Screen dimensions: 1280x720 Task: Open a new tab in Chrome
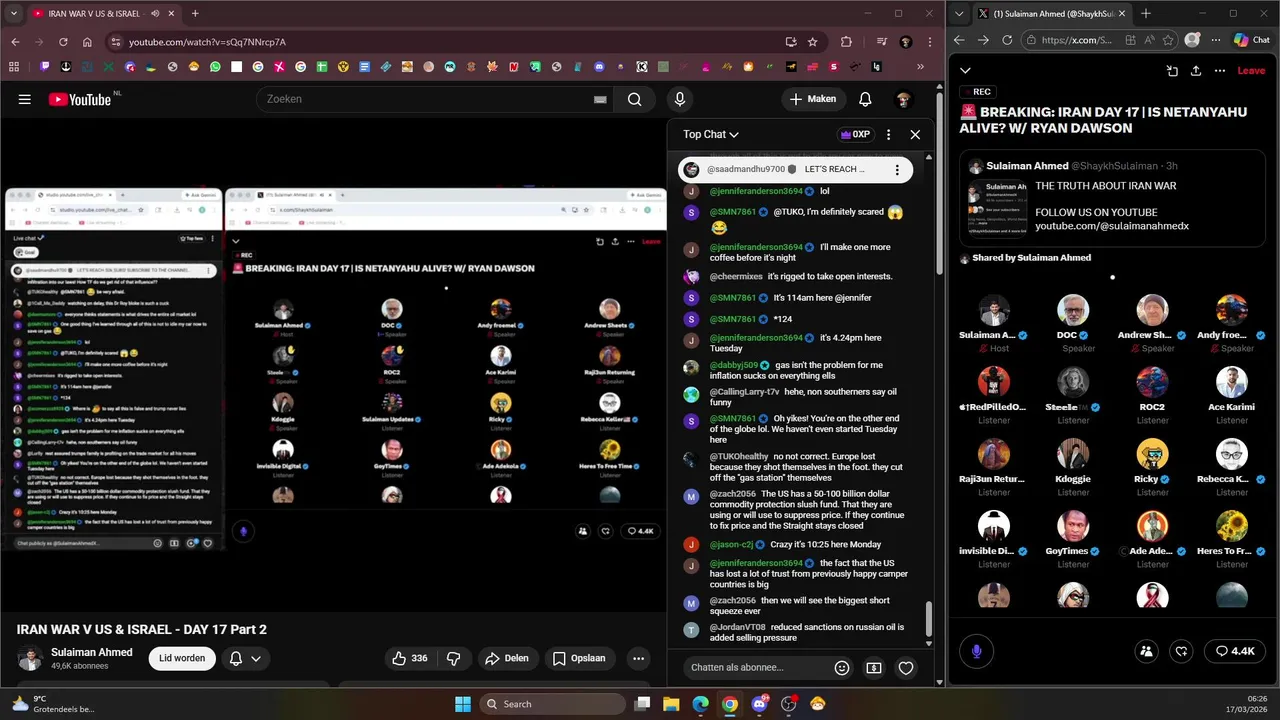tap(195, 14)
